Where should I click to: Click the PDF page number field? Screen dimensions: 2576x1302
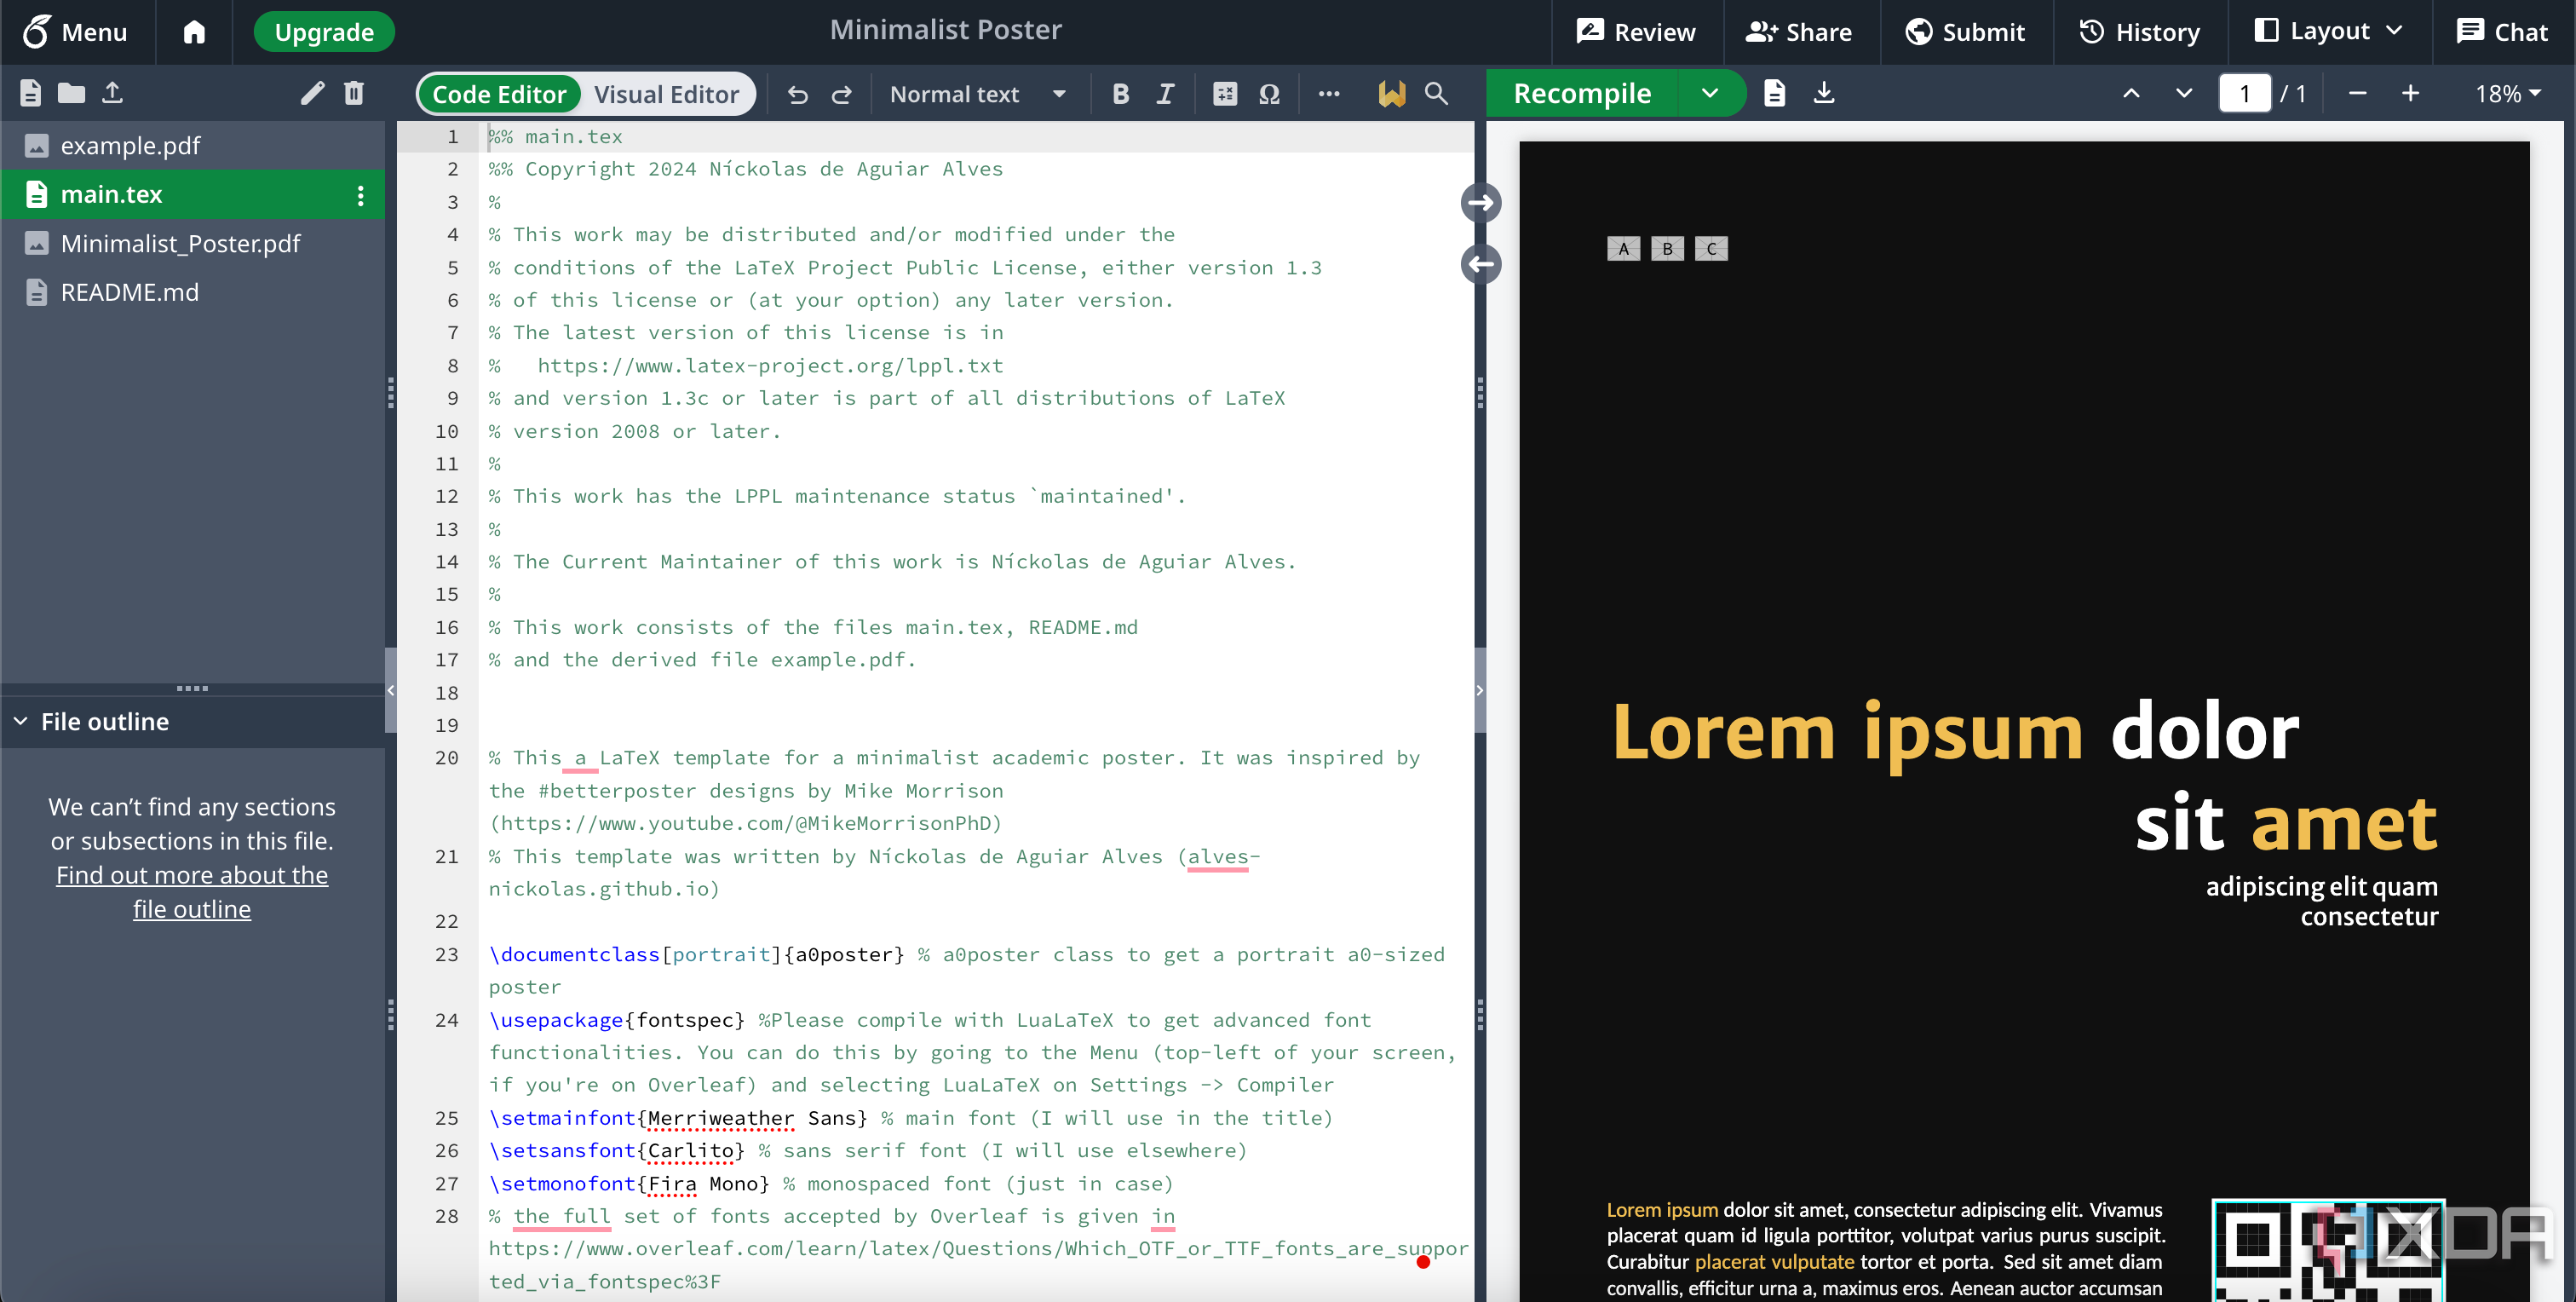2246,92
